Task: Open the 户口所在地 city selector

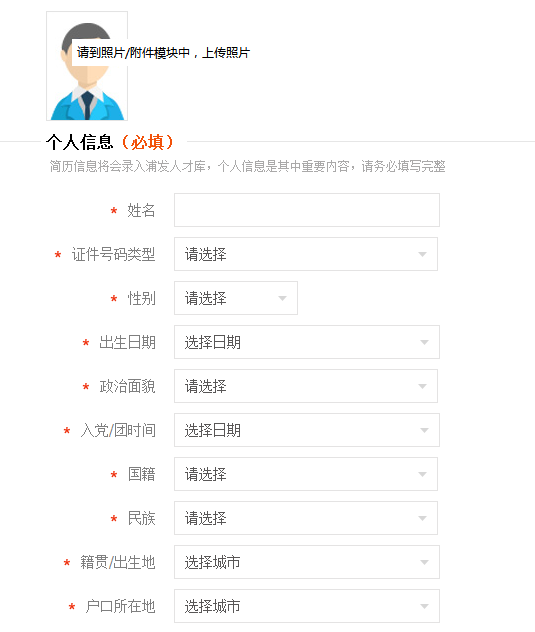Action: (x=307, y=605)
